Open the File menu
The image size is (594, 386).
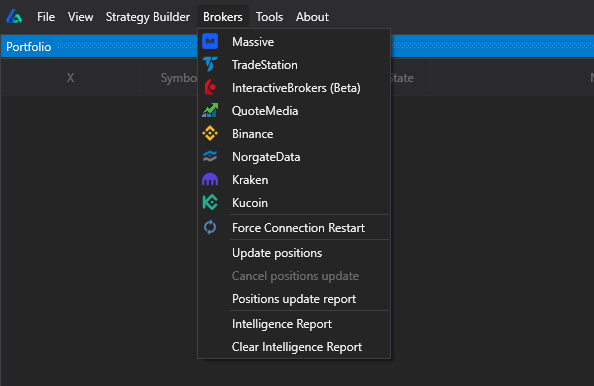[x=46, y=17]
